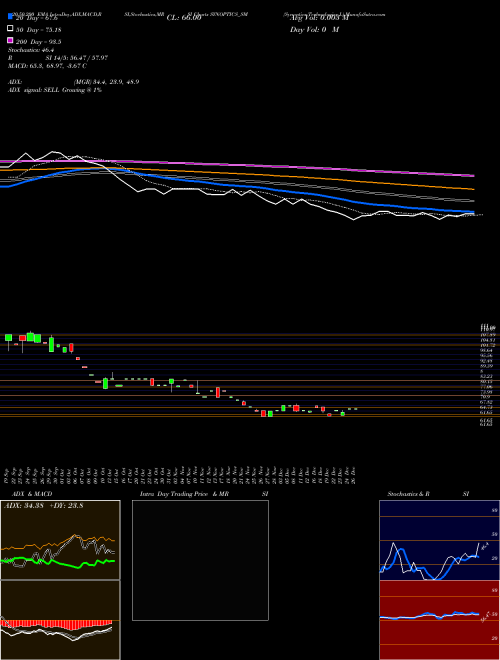Click the white 50 Day legend swatch
This screenshot has height=660, width=500.
pos(11,29)
